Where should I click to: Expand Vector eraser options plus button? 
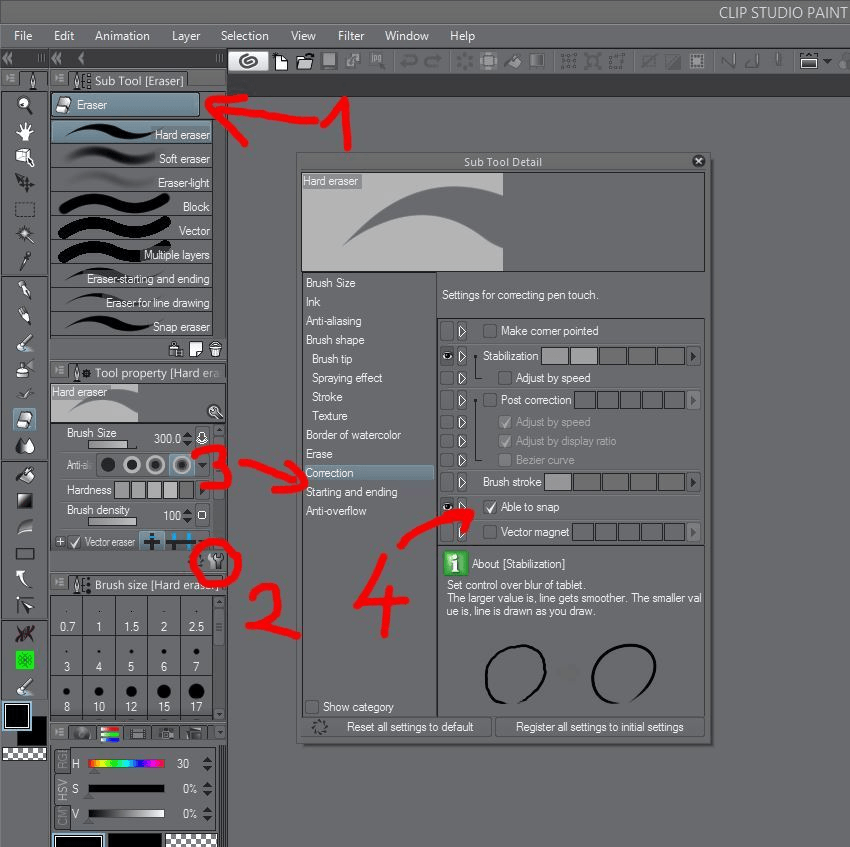pos(60,542)
